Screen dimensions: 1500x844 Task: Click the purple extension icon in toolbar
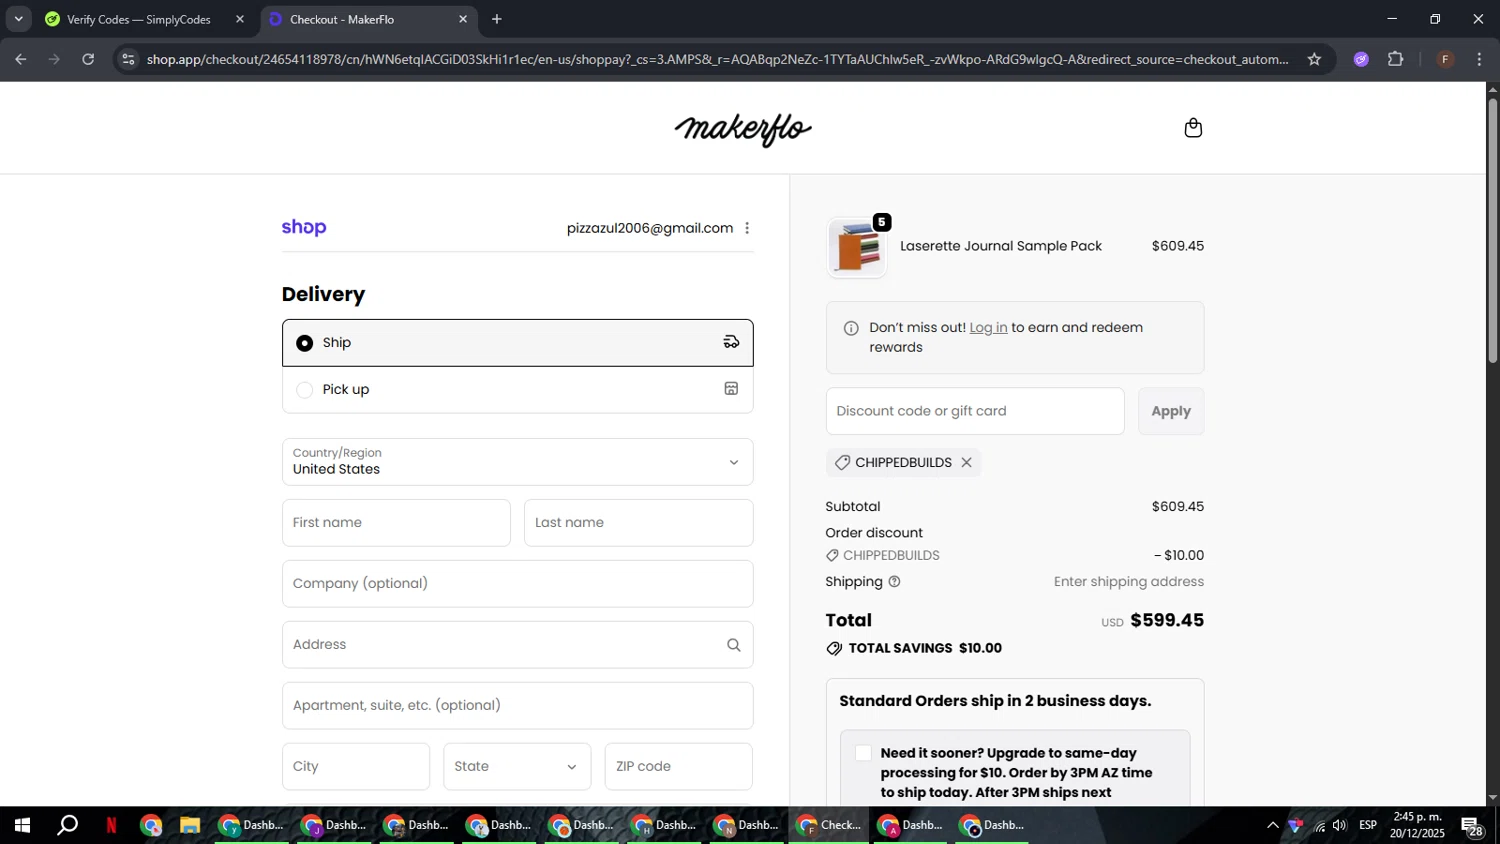1361,59
